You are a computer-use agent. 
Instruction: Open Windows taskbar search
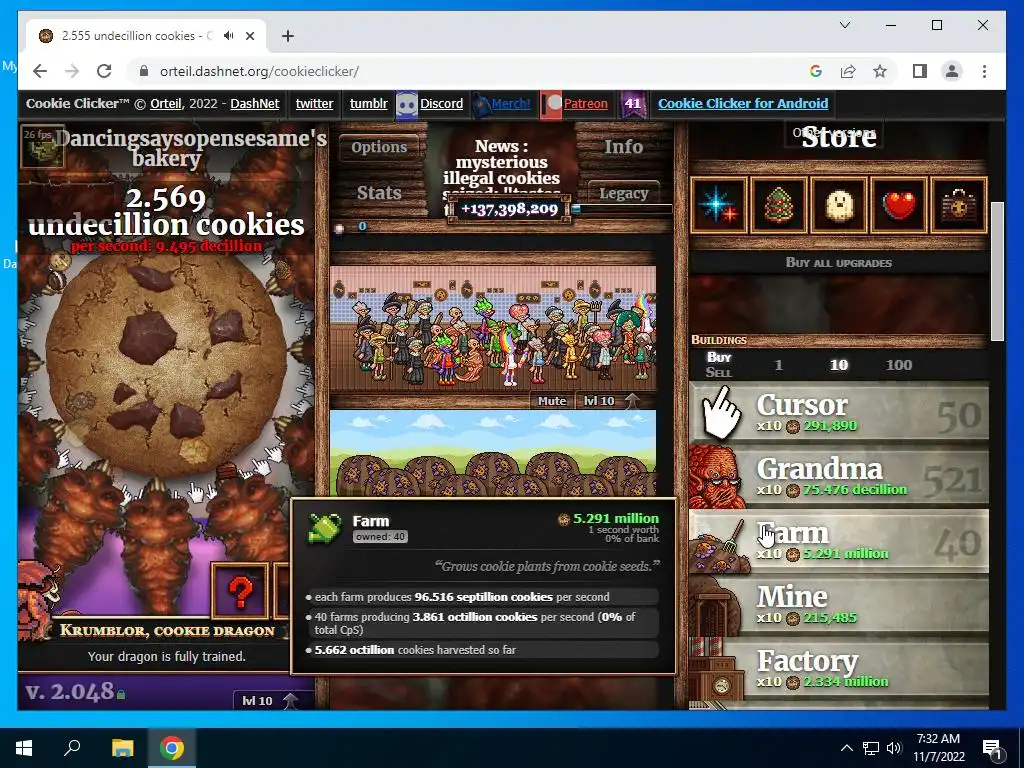coord(72,748)
